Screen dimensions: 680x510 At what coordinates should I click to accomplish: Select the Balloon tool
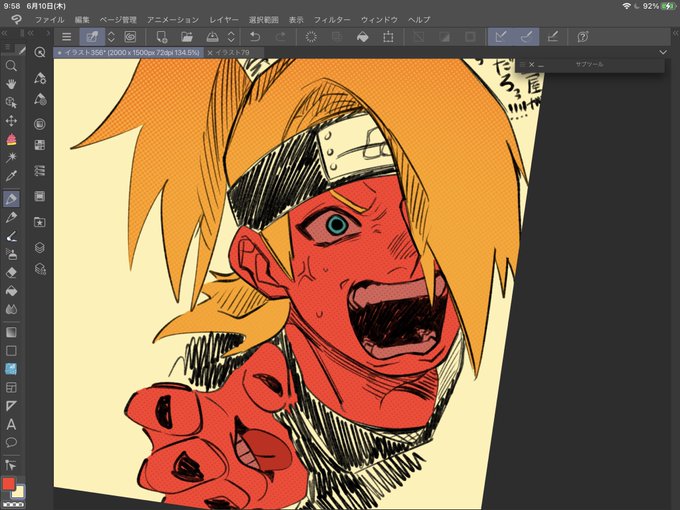click(11, 442)
